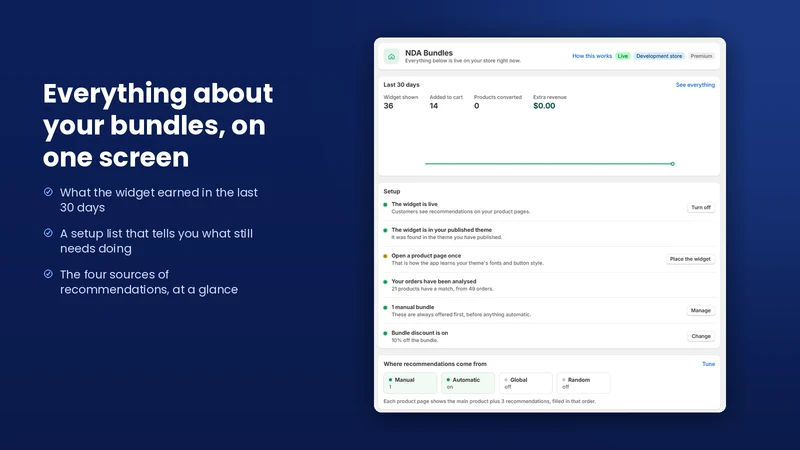Click the Products converted value 0
Screen dimensions: 800x450
[x=477, y=106]
